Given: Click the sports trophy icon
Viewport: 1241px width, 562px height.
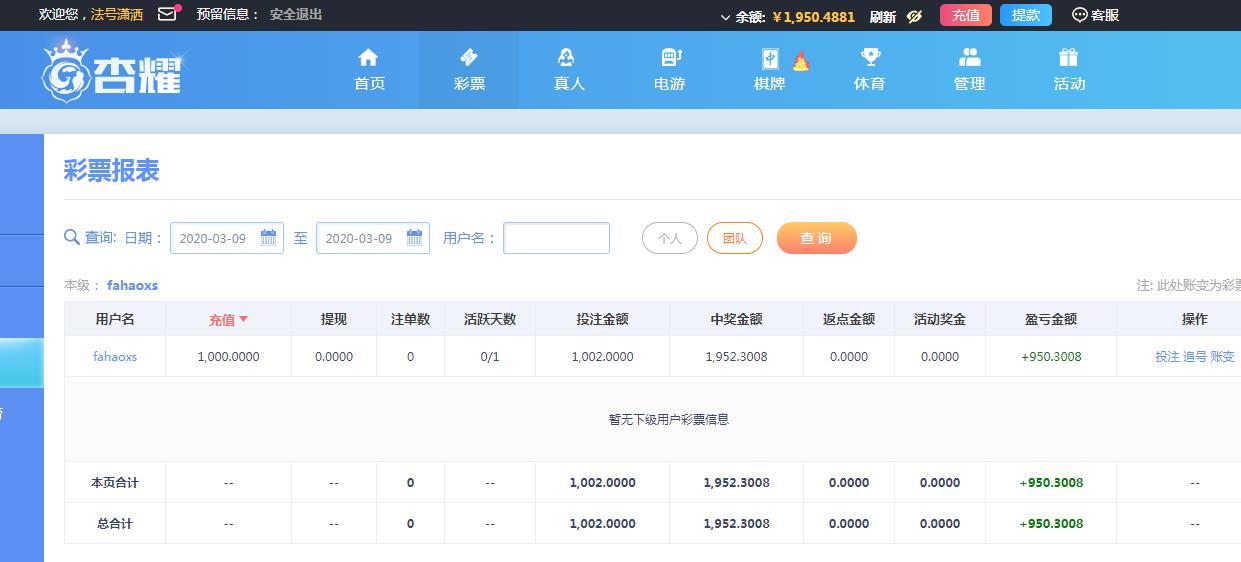Looking at the screenshot, I should [x=870, y=57].
